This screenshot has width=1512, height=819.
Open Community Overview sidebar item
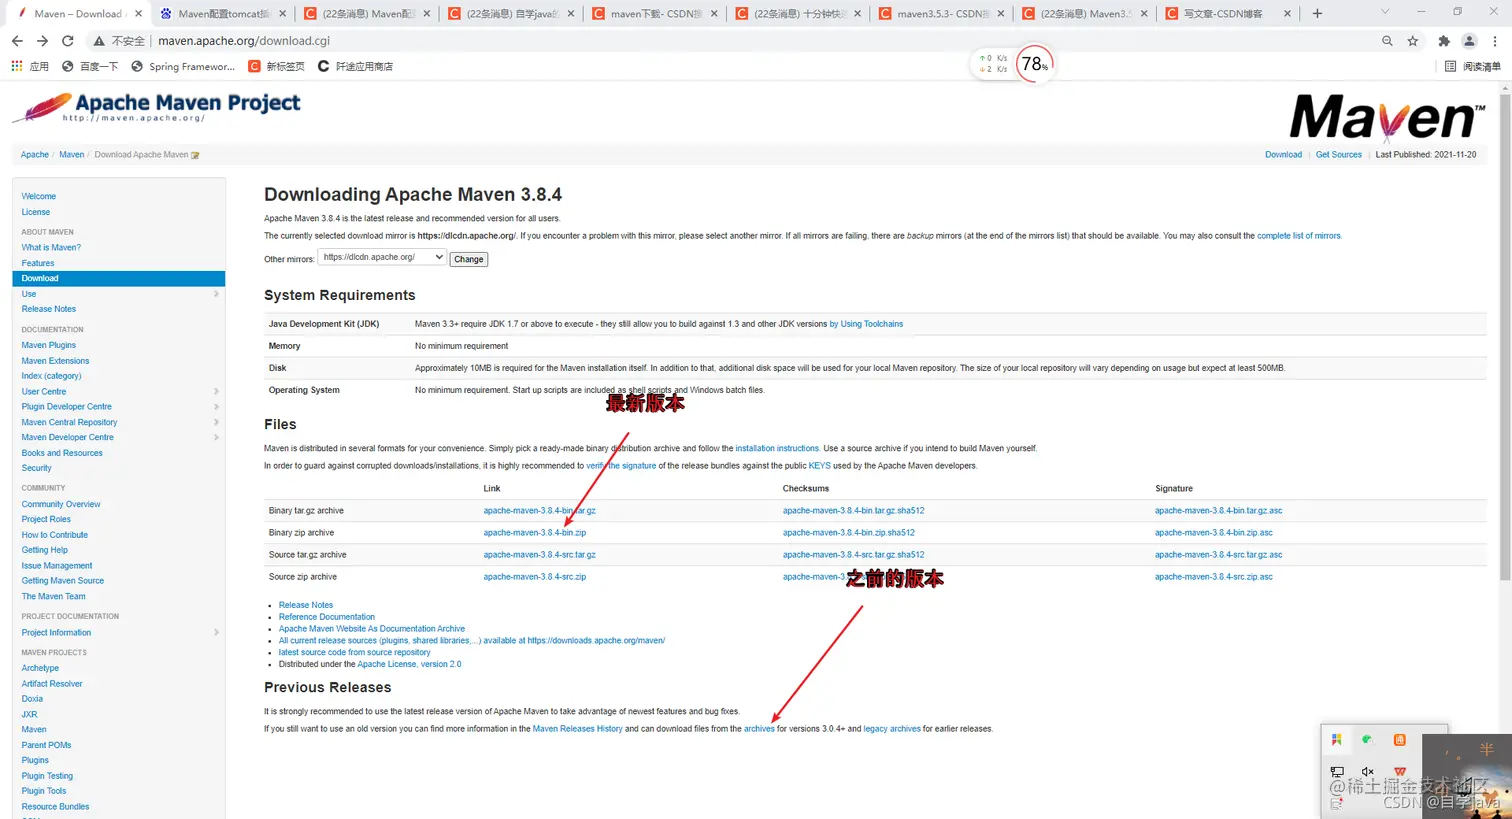[x=61, y=504]
